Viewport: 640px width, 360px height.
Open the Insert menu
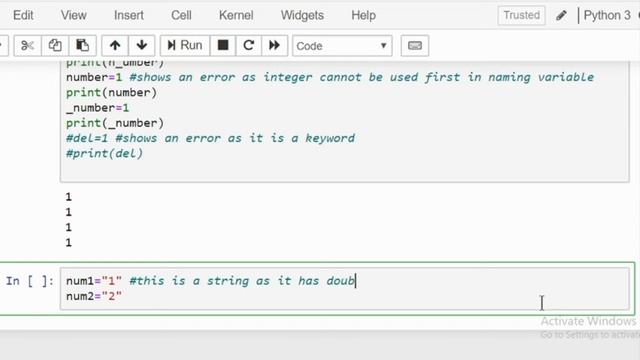129,16
